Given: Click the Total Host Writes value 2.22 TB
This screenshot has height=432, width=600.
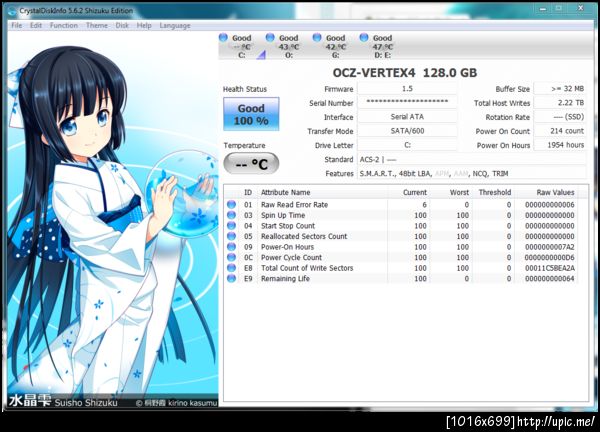Looking at the screenshot, I should [560, 103].
